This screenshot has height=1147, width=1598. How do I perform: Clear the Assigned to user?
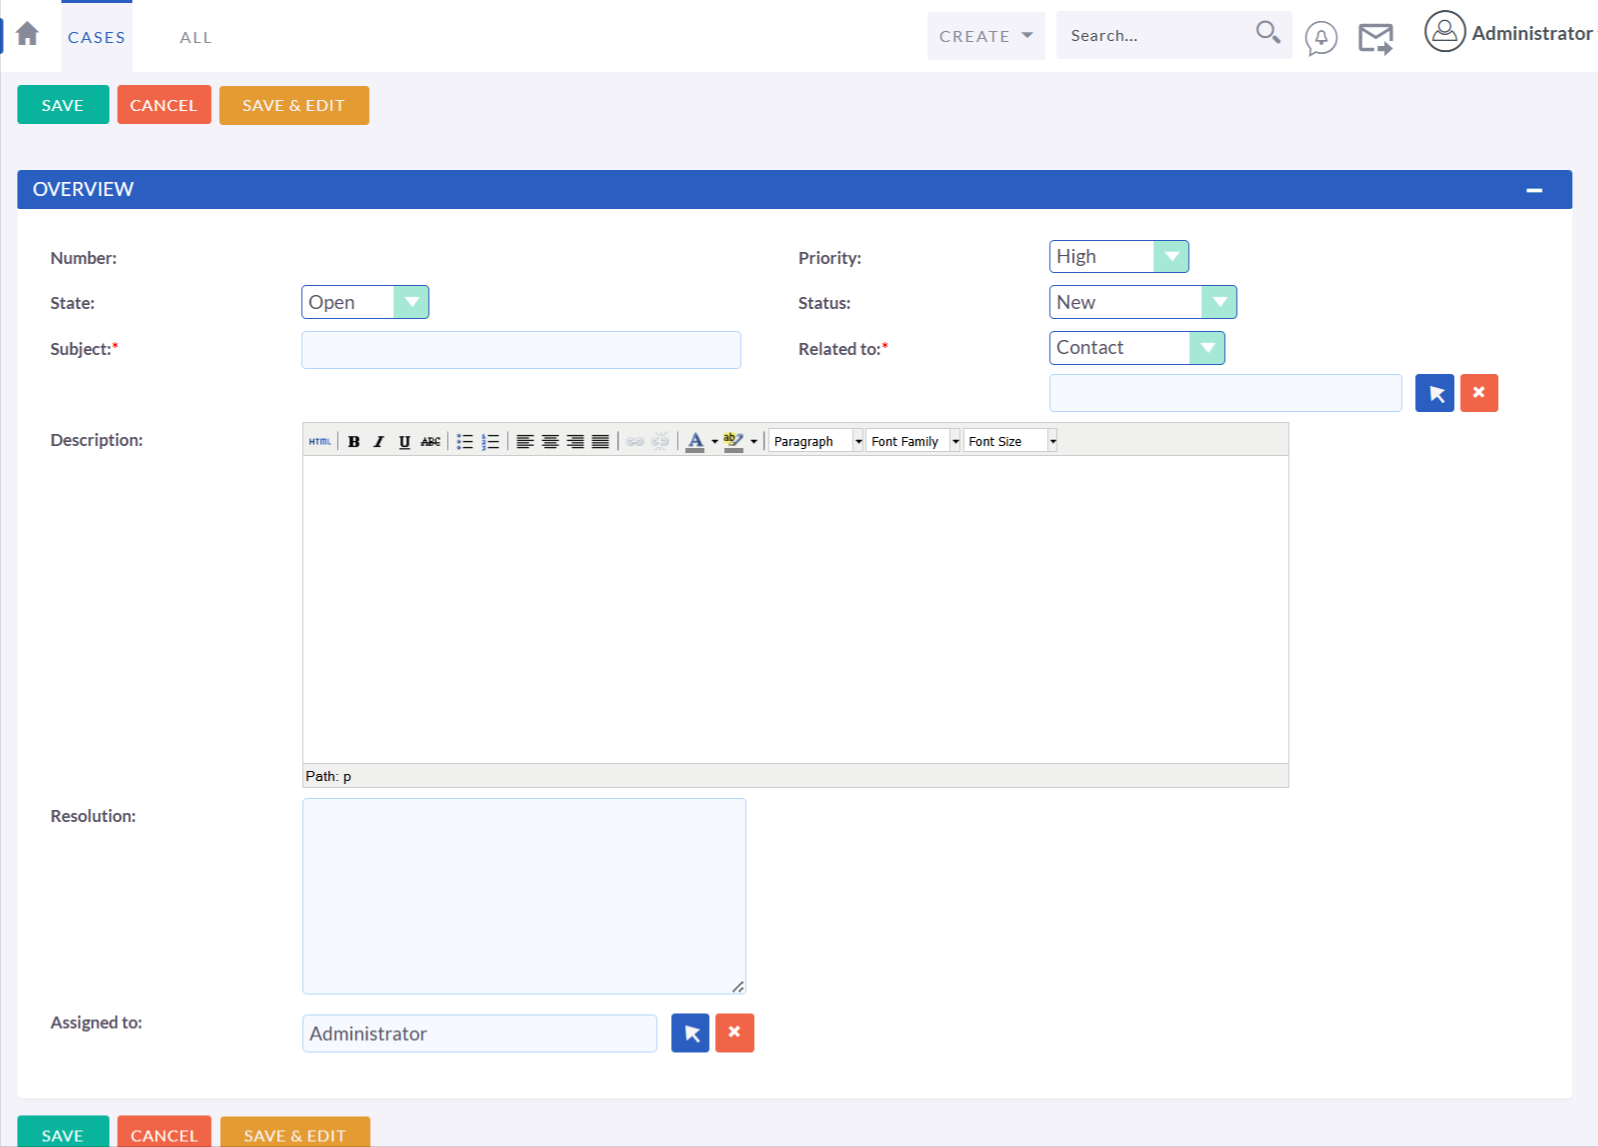(734, 1033)
